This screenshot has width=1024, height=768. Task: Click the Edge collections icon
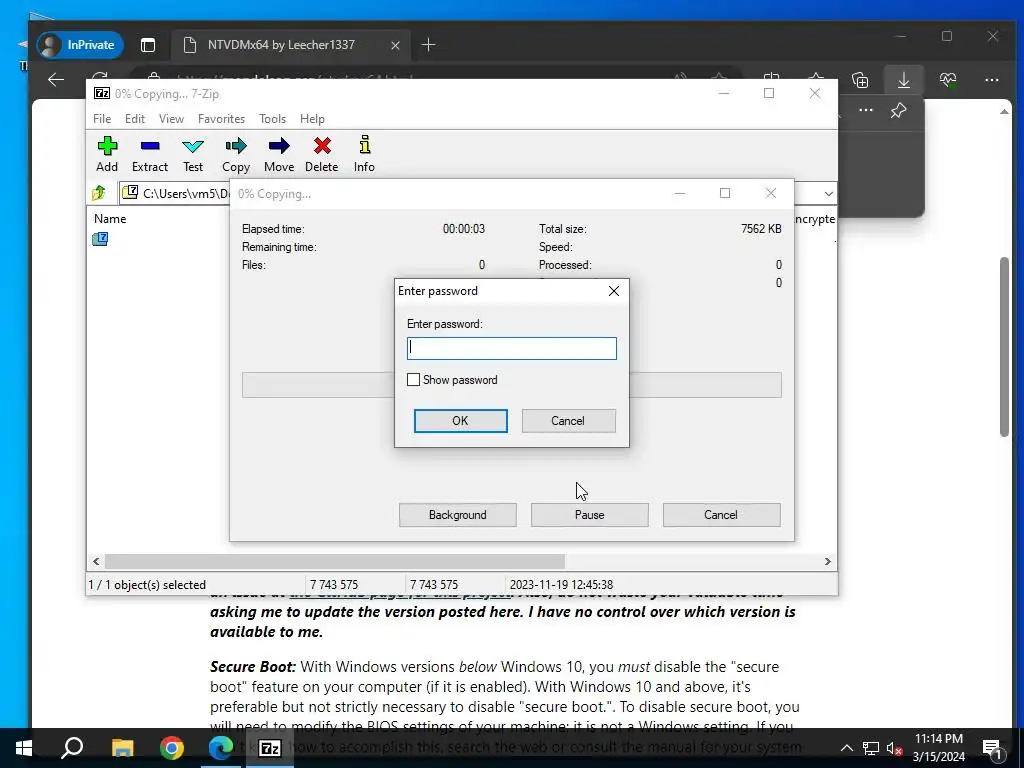tap(860, 80)
